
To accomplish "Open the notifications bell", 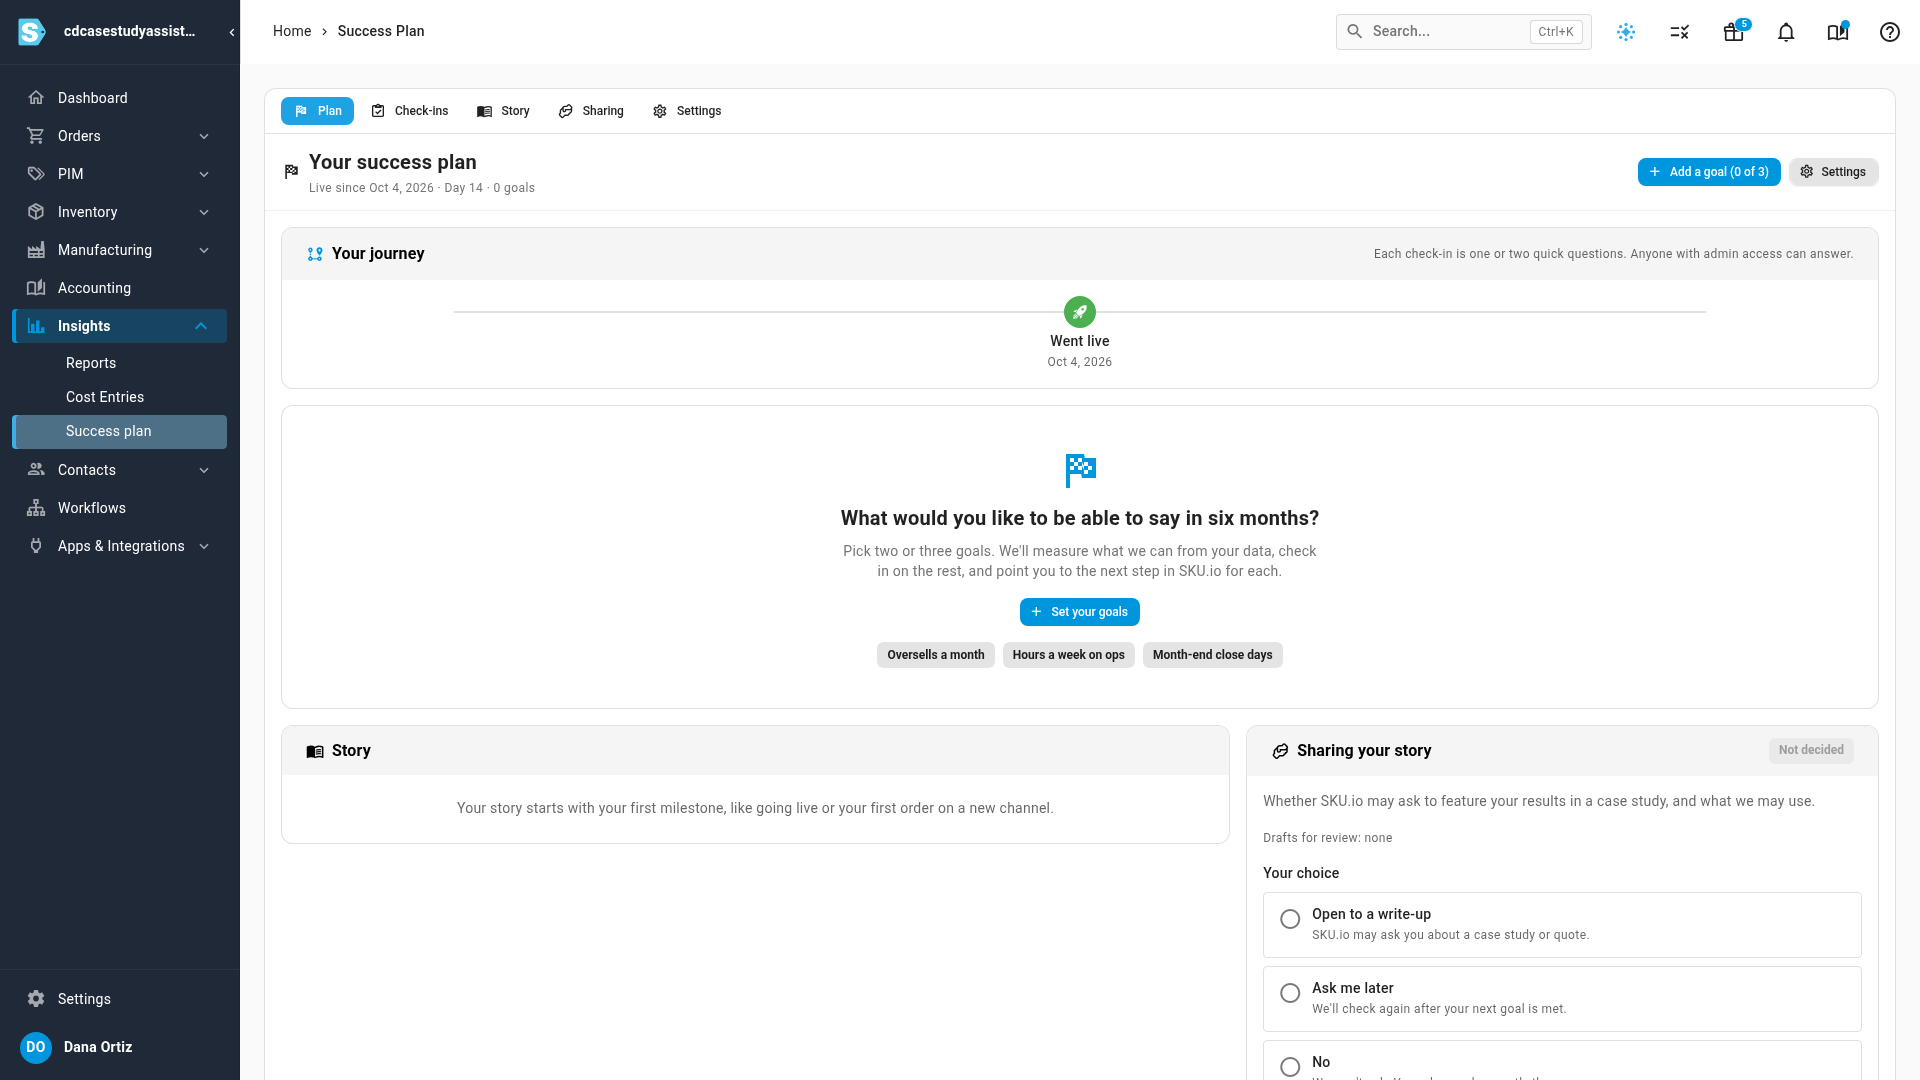I will (1786, 32).
